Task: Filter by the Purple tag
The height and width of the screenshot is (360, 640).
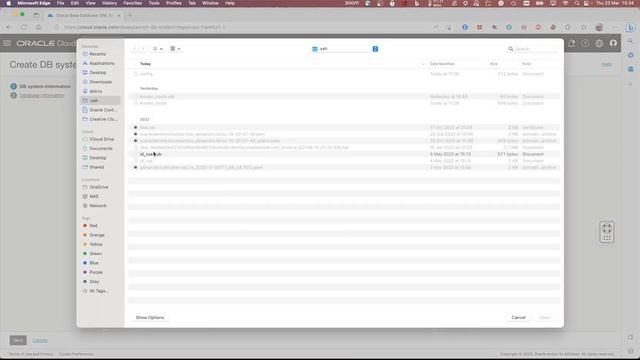Action: click(96, 272)
